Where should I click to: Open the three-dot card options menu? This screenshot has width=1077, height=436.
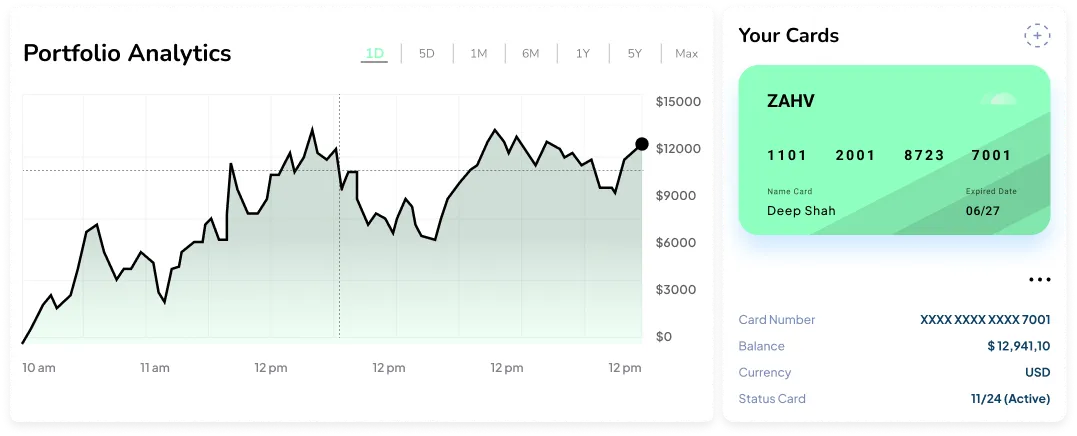(1040, 279)
